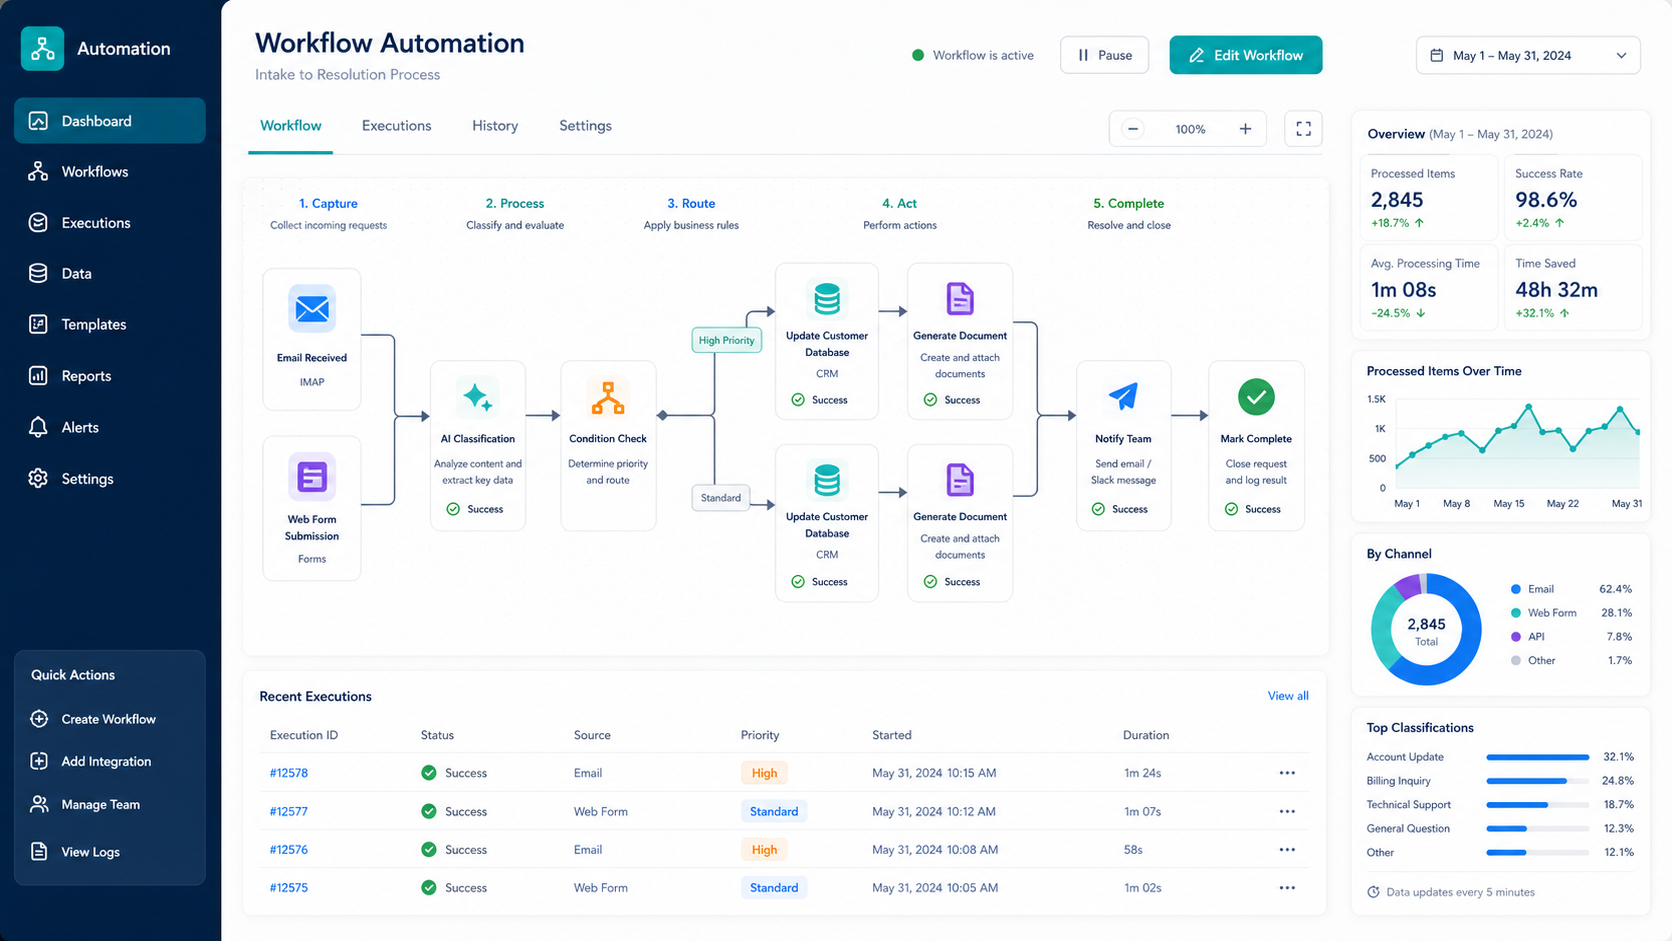
Task: Select the Email Received envelope icon
Action: [312, 308]
